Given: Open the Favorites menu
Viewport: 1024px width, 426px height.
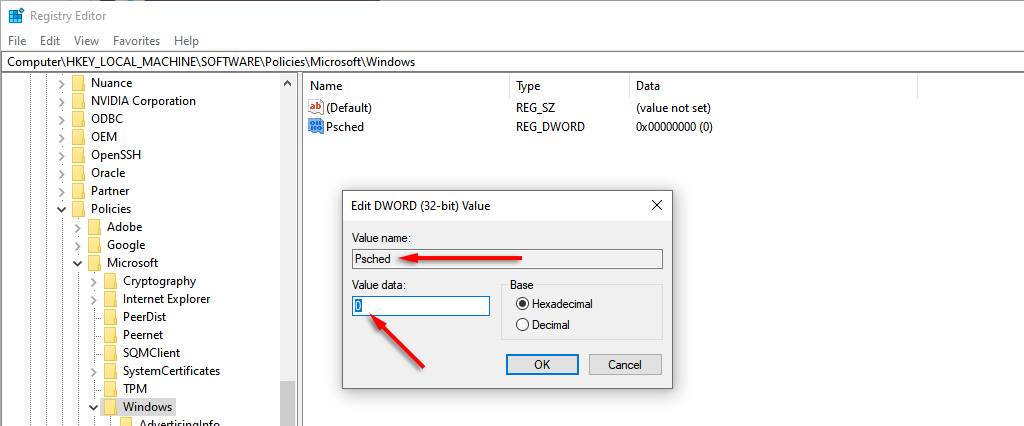Looking at the screenshot, I should coord(136,41).
